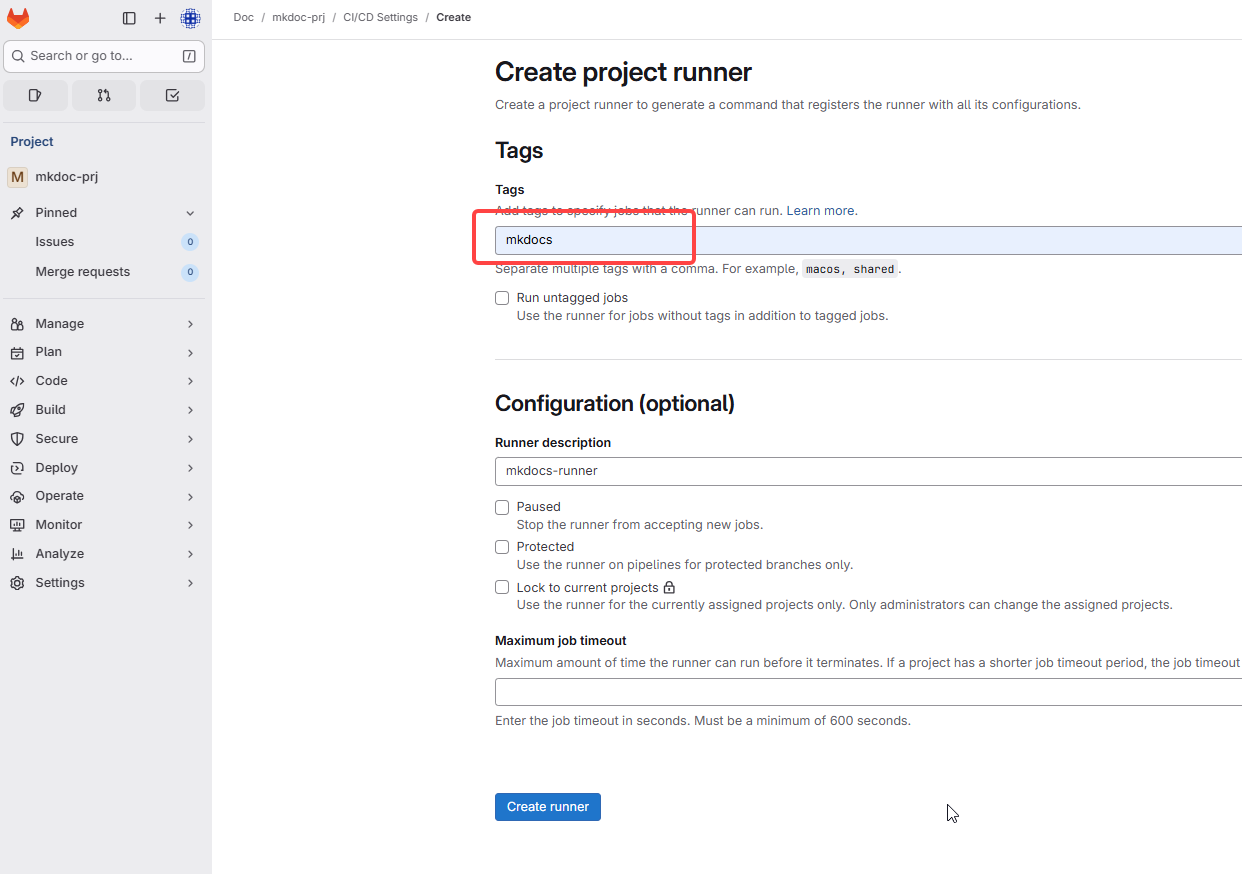Click the Tags input field containing mkdocs

(x=868, y=240)
